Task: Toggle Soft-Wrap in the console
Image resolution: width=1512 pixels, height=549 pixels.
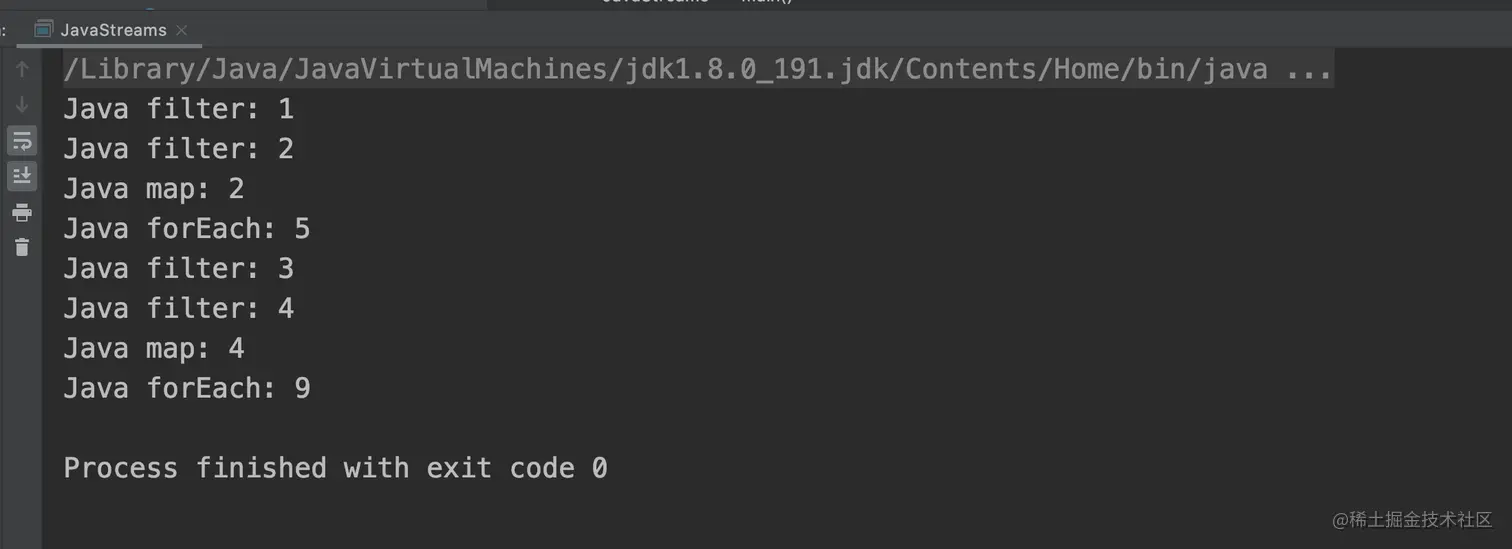Action: tap(22, 140)
